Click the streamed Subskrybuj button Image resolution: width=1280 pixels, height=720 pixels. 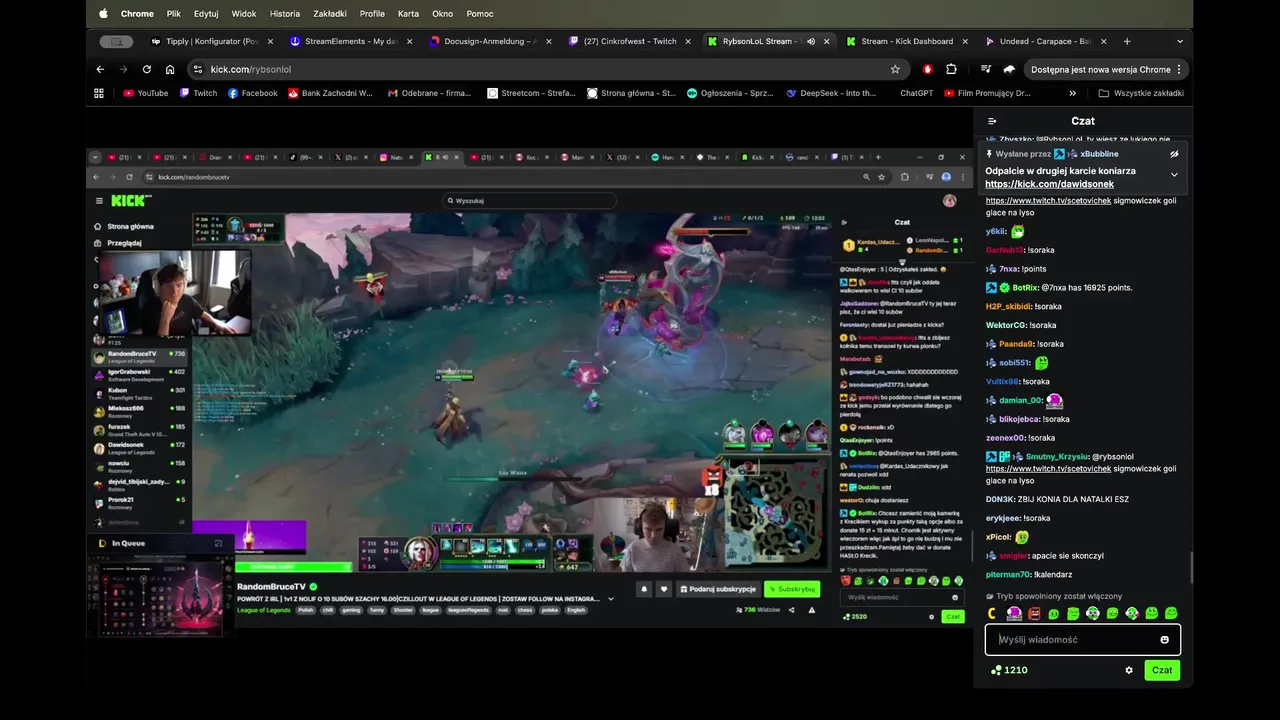pos(792,589)
